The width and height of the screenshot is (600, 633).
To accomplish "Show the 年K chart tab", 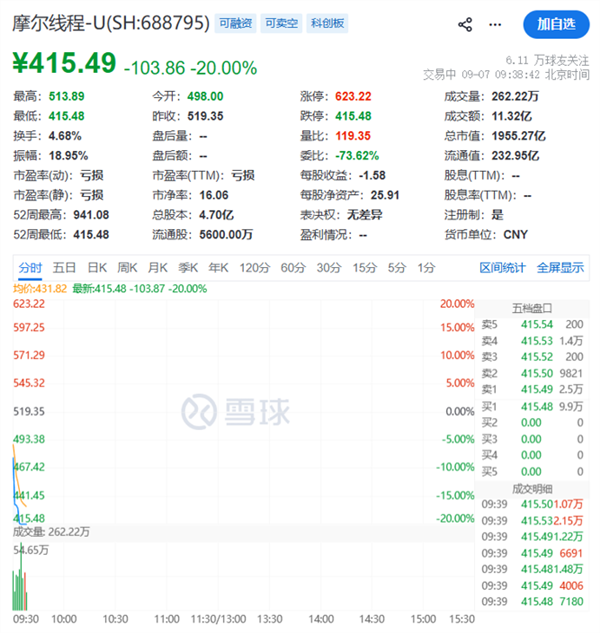I will point(218,268).
